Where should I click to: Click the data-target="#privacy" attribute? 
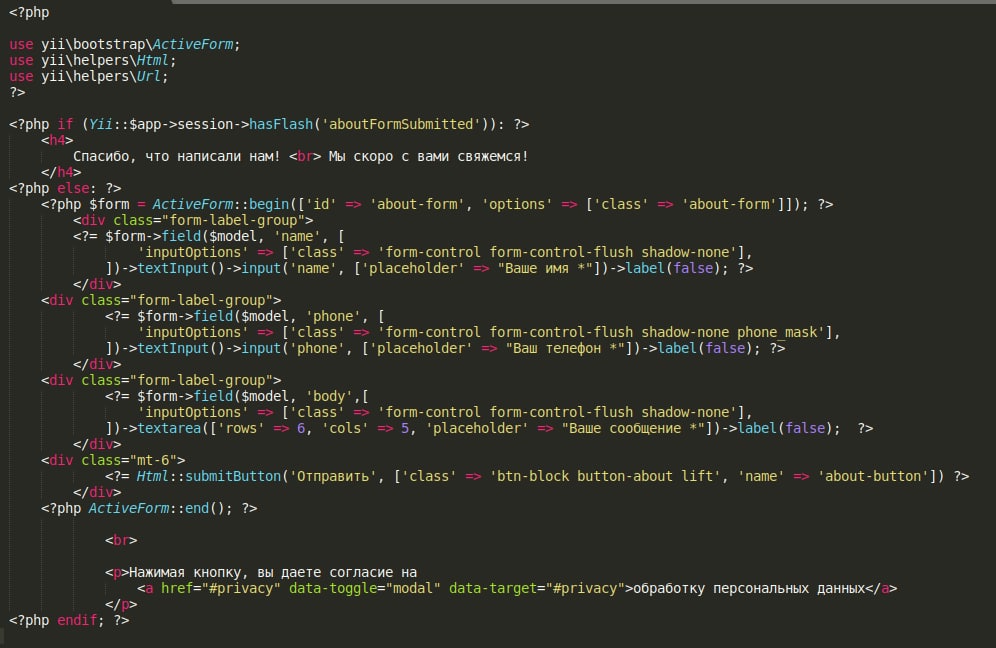tap(537, 588)
